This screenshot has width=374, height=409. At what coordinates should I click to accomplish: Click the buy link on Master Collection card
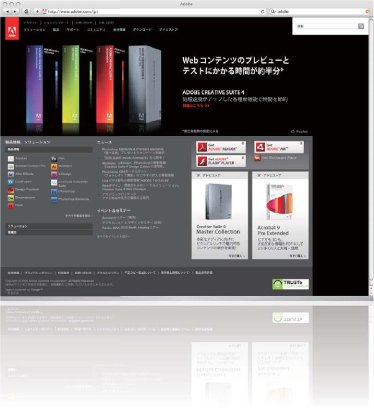[x=237, y=256]
